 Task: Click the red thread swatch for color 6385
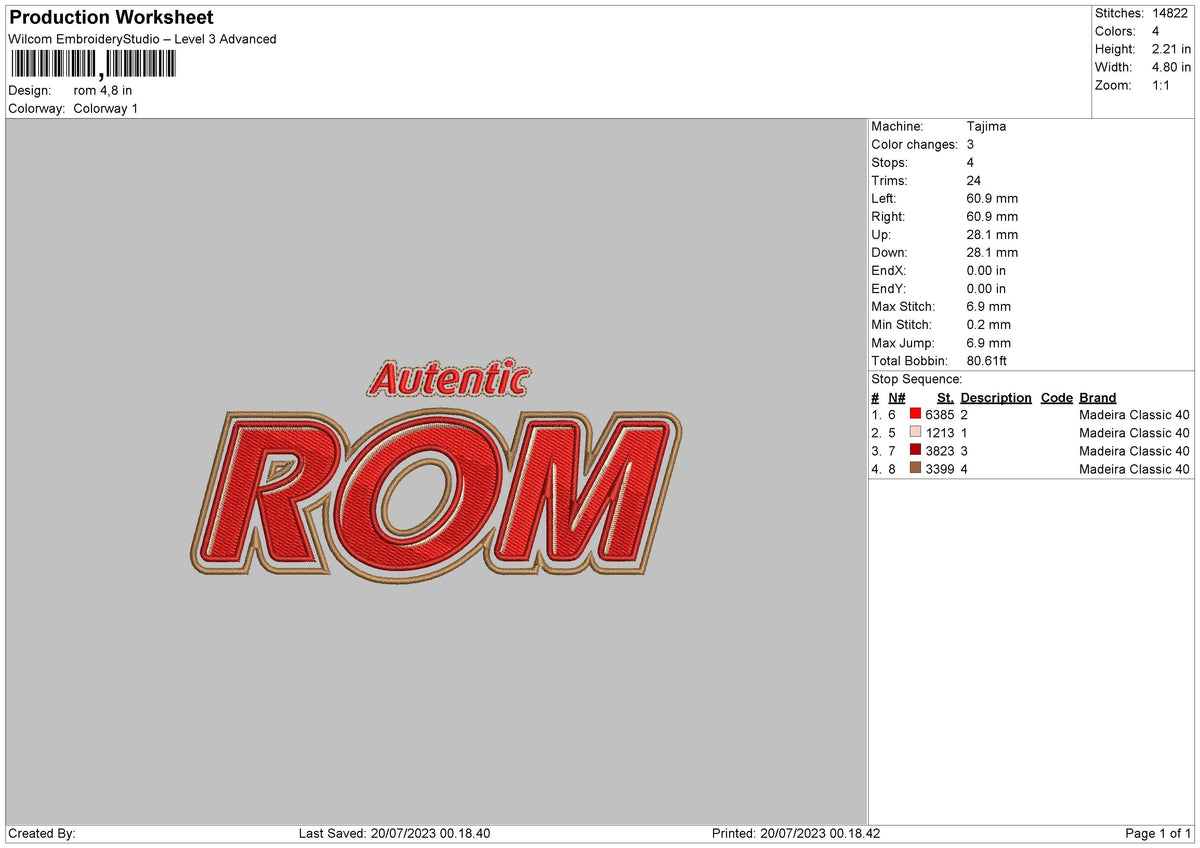coord(916,414)
